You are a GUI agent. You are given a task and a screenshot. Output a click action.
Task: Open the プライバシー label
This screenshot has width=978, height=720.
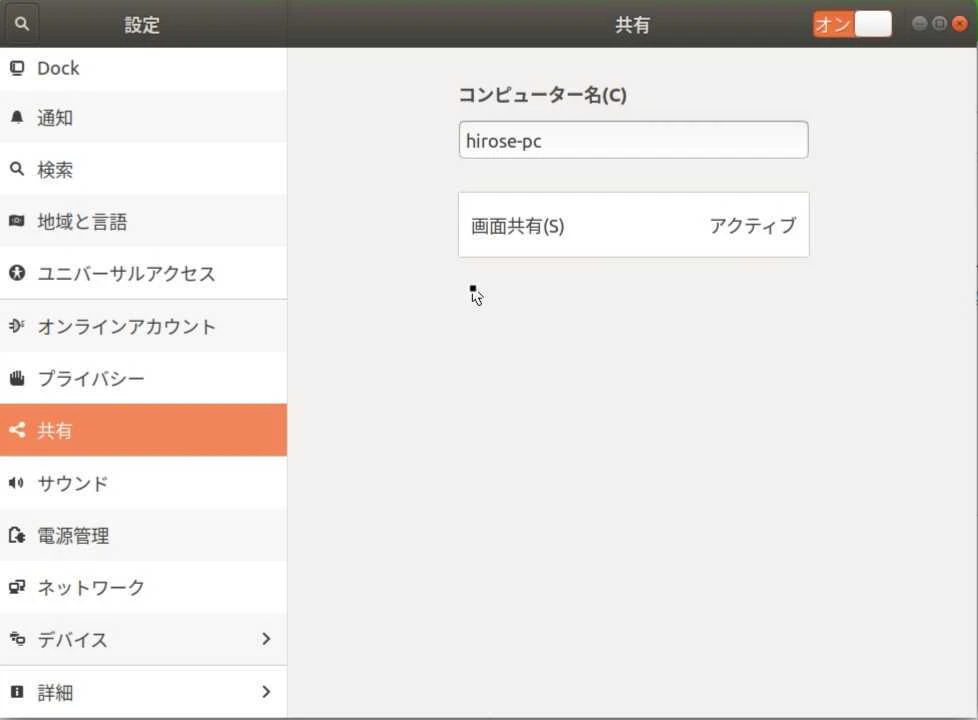point(91,378)
